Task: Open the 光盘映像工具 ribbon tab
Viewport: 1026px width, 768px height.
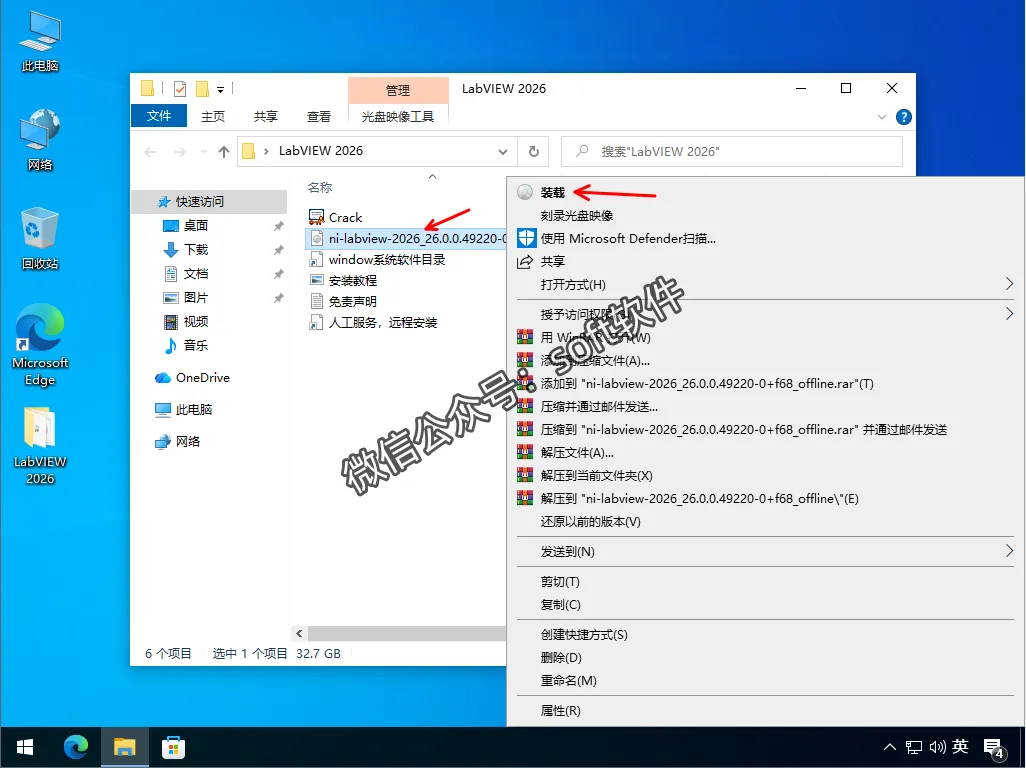Action: (398, 116)
